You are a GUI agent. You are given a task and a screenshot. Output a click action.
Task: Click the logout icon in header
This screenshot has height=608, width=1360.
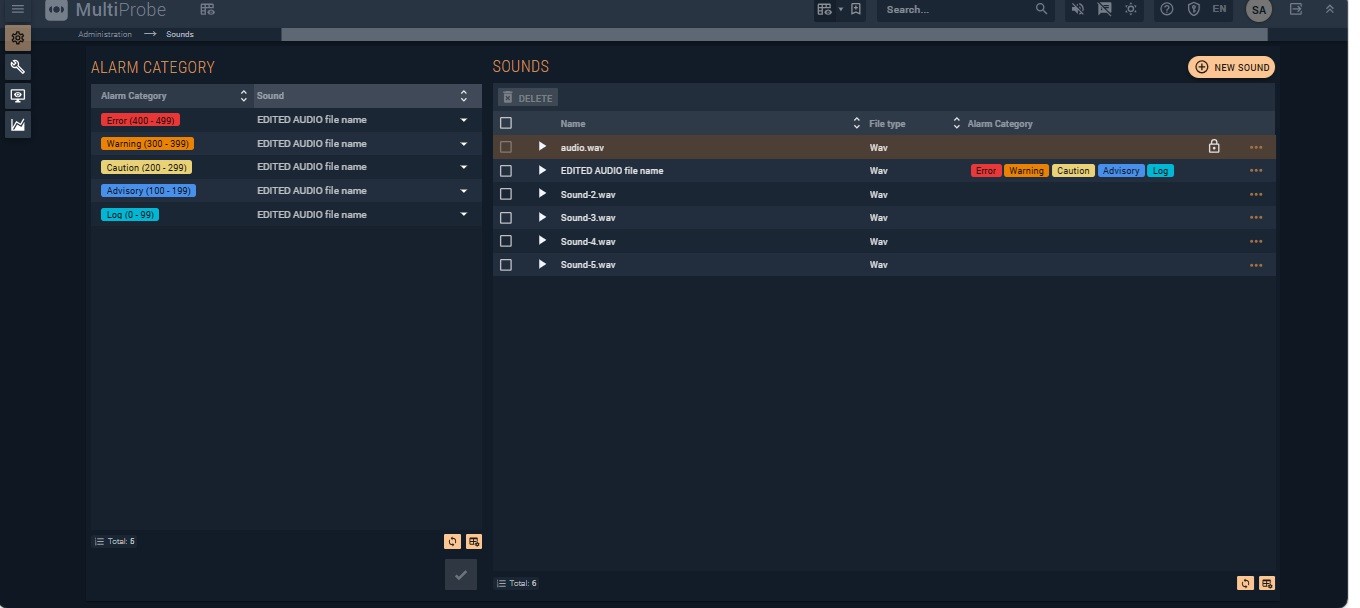click(1296, 9)
